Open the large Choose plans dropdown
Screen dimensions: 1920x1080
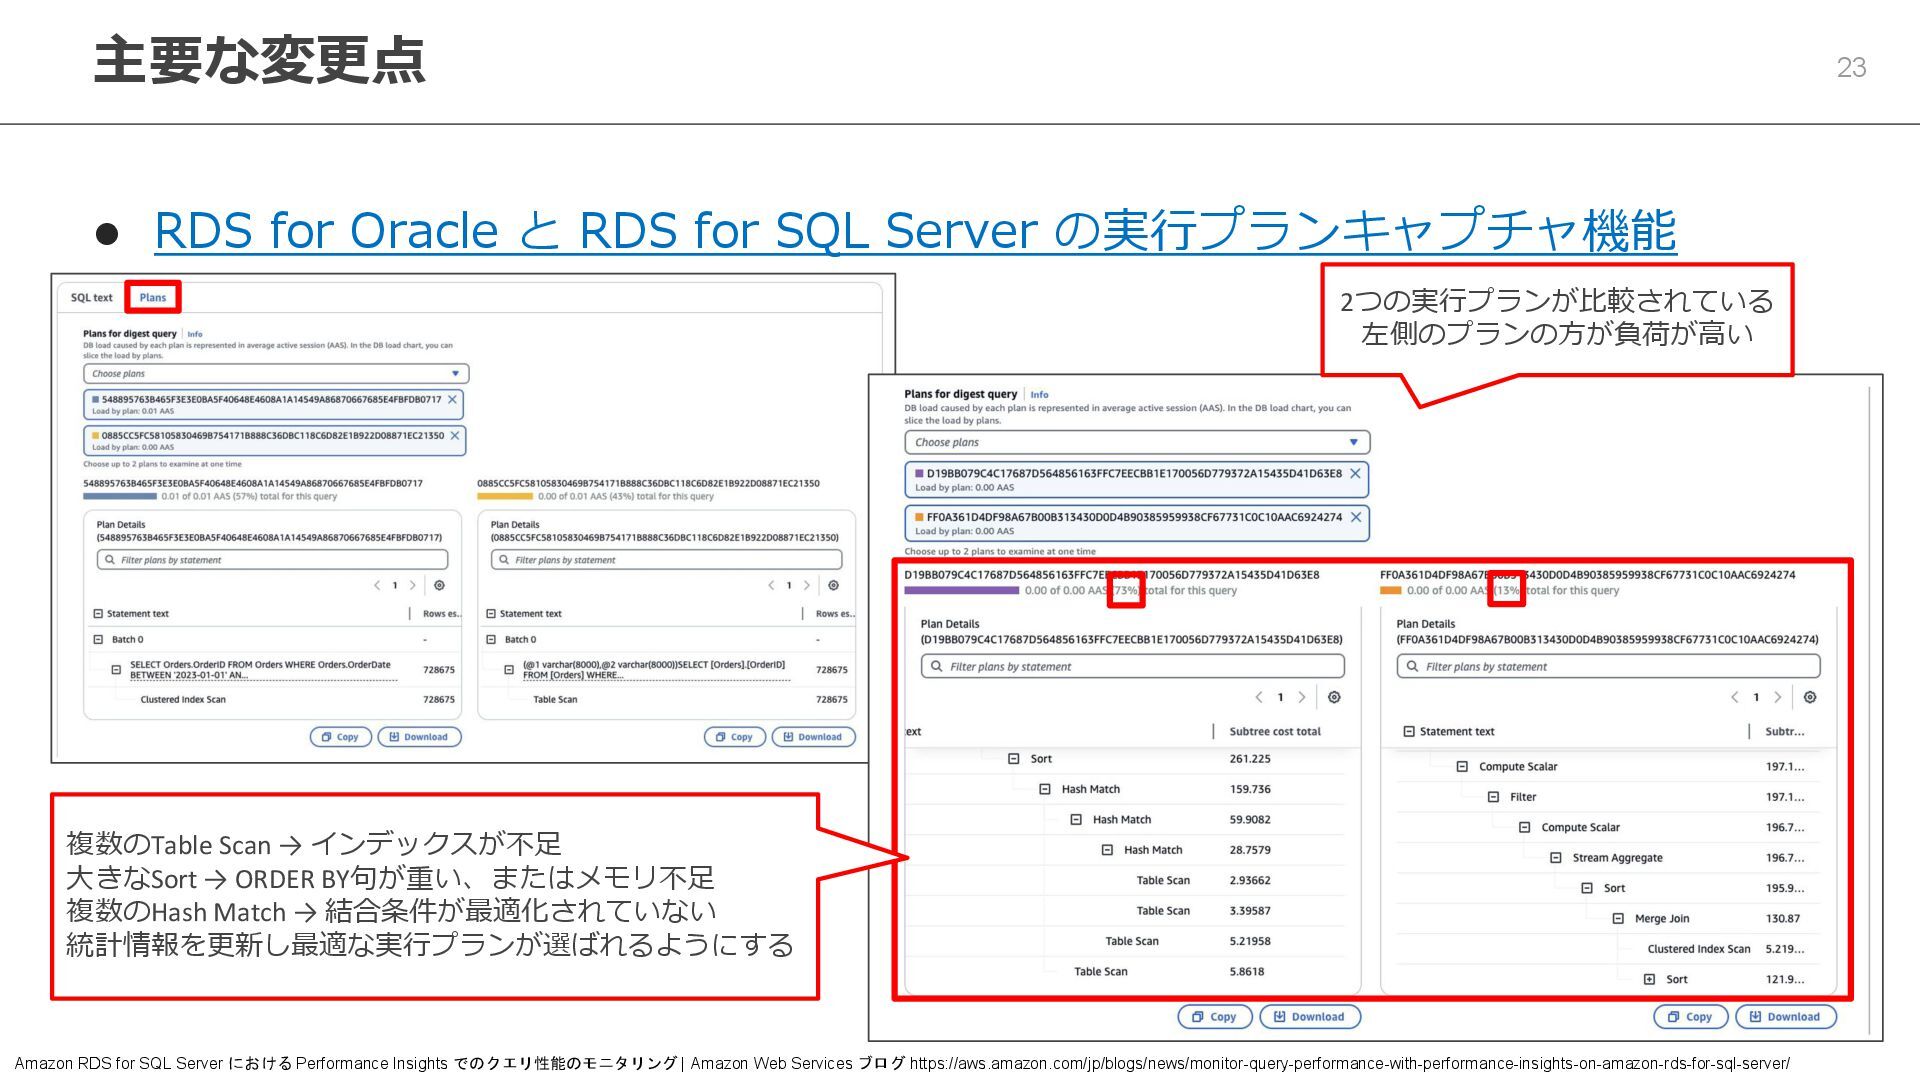point(1136,442)
